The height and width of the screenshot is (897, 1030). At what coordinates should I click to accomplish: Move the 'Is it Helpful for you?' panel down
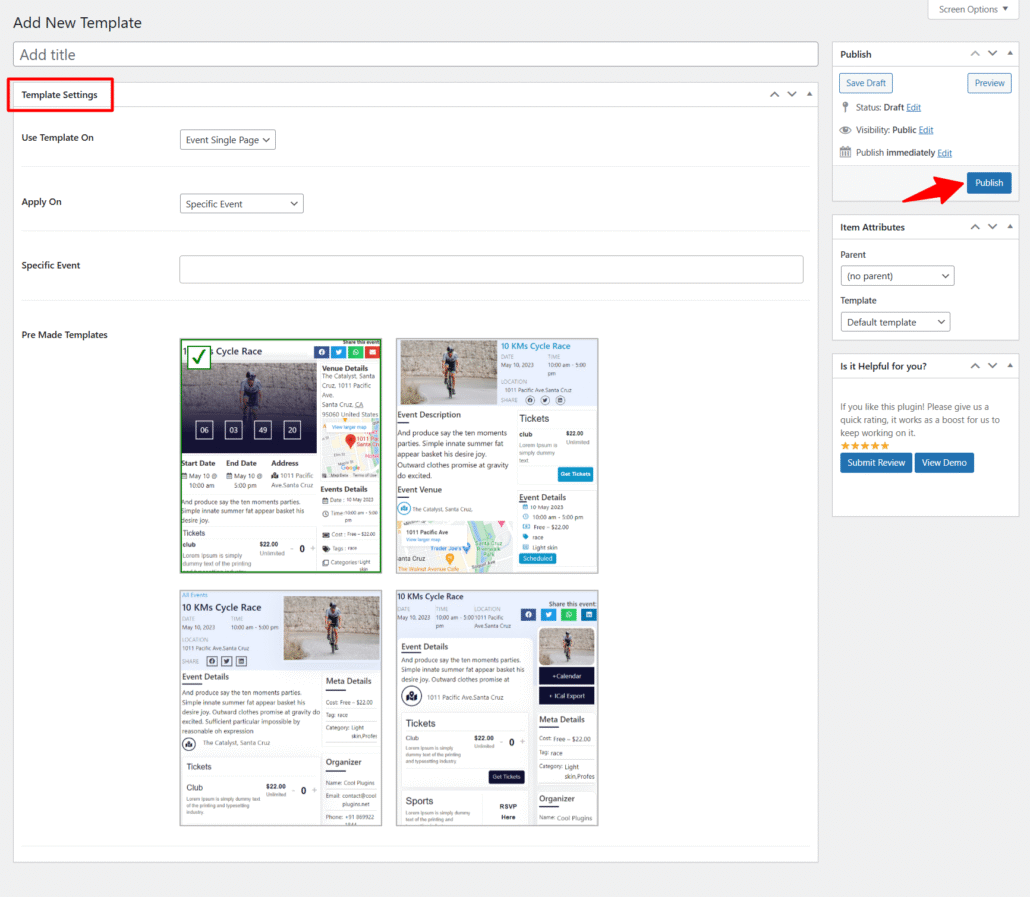(x=993, y=366)
